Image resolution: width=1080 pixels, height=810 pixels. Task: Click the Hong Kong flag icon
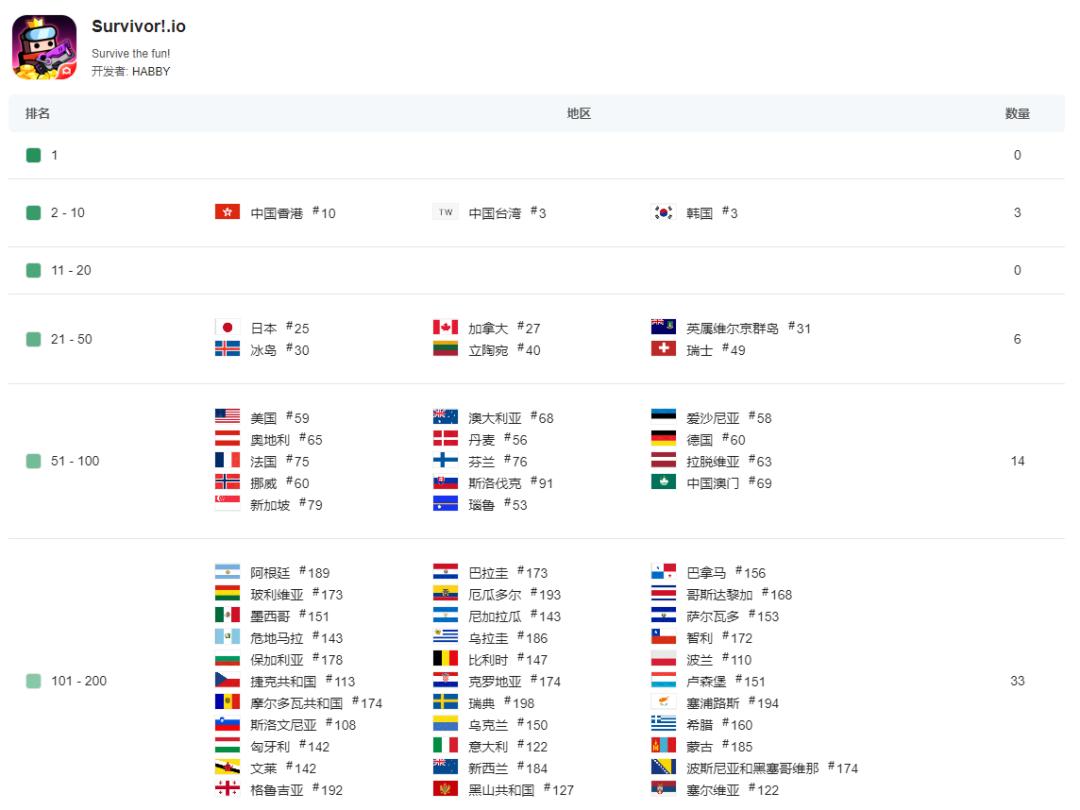coord(227,212)
